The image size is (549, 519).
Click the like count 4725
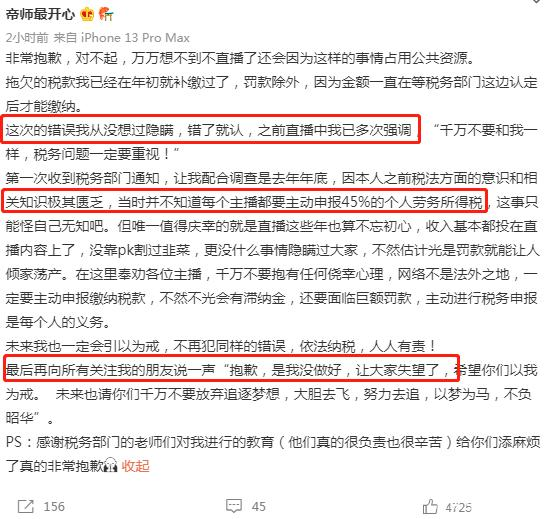pyautogui.click(x=459, y=507)
